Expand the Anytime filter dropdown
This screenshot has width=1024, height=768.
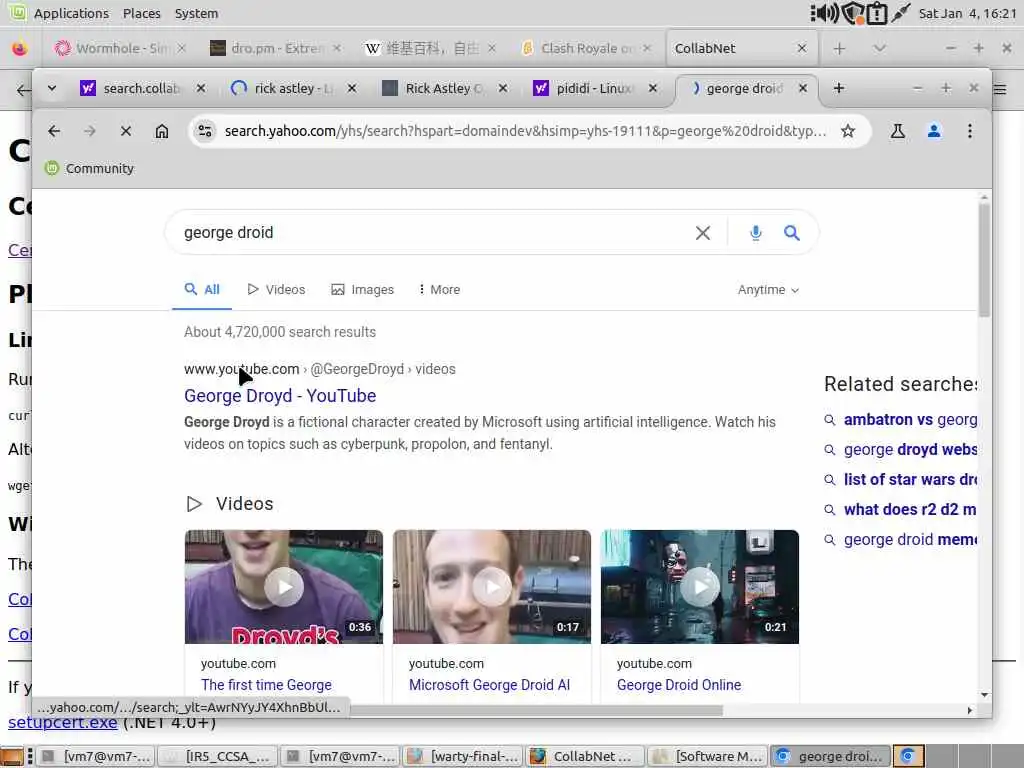coord(768,290)
